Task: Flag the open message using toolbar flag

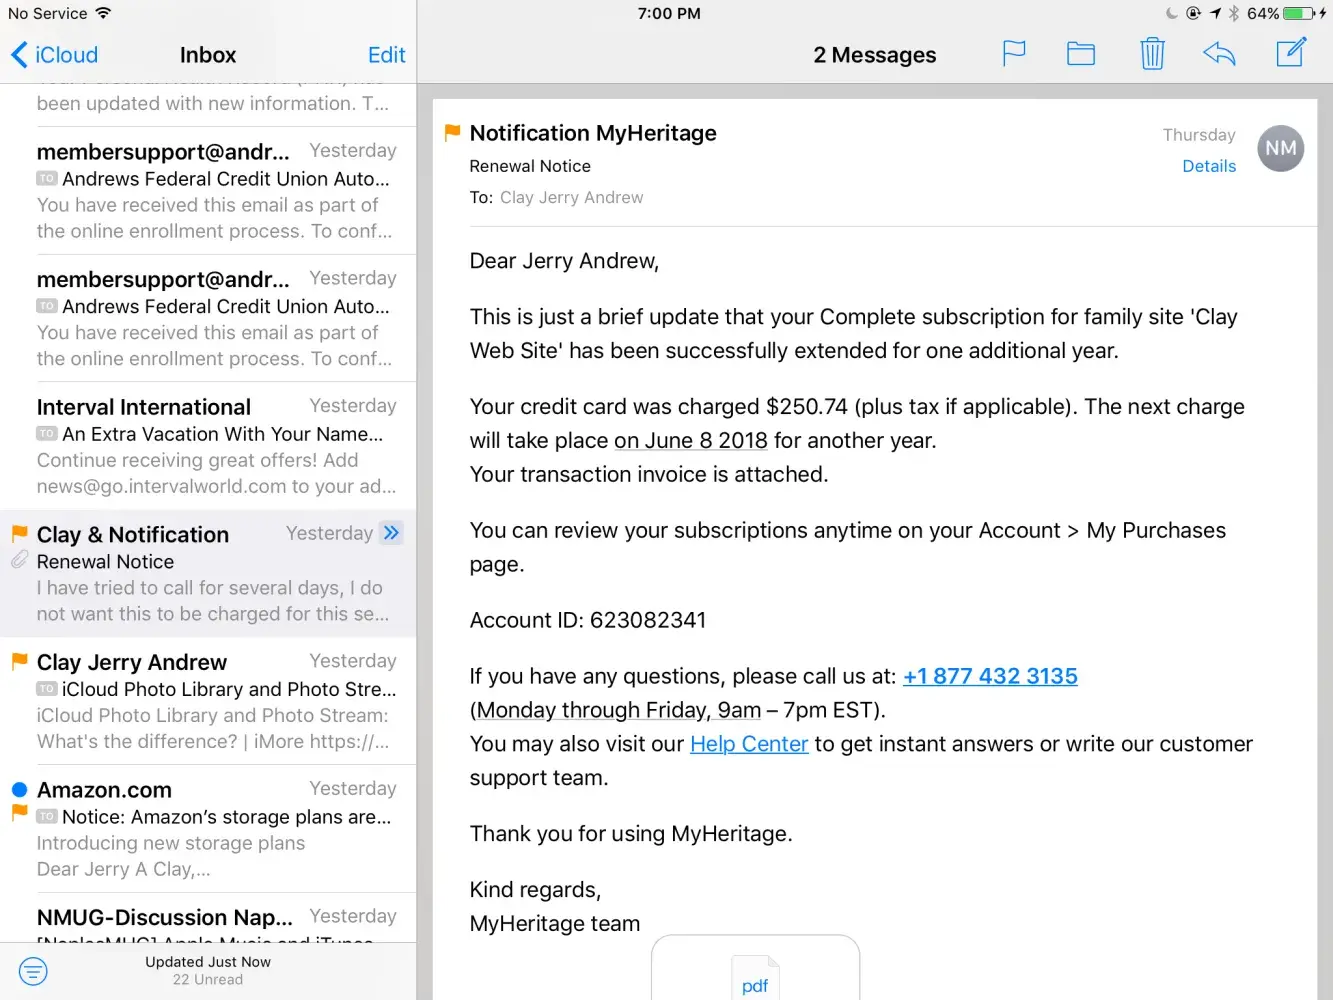Action: click(1014, 53)
